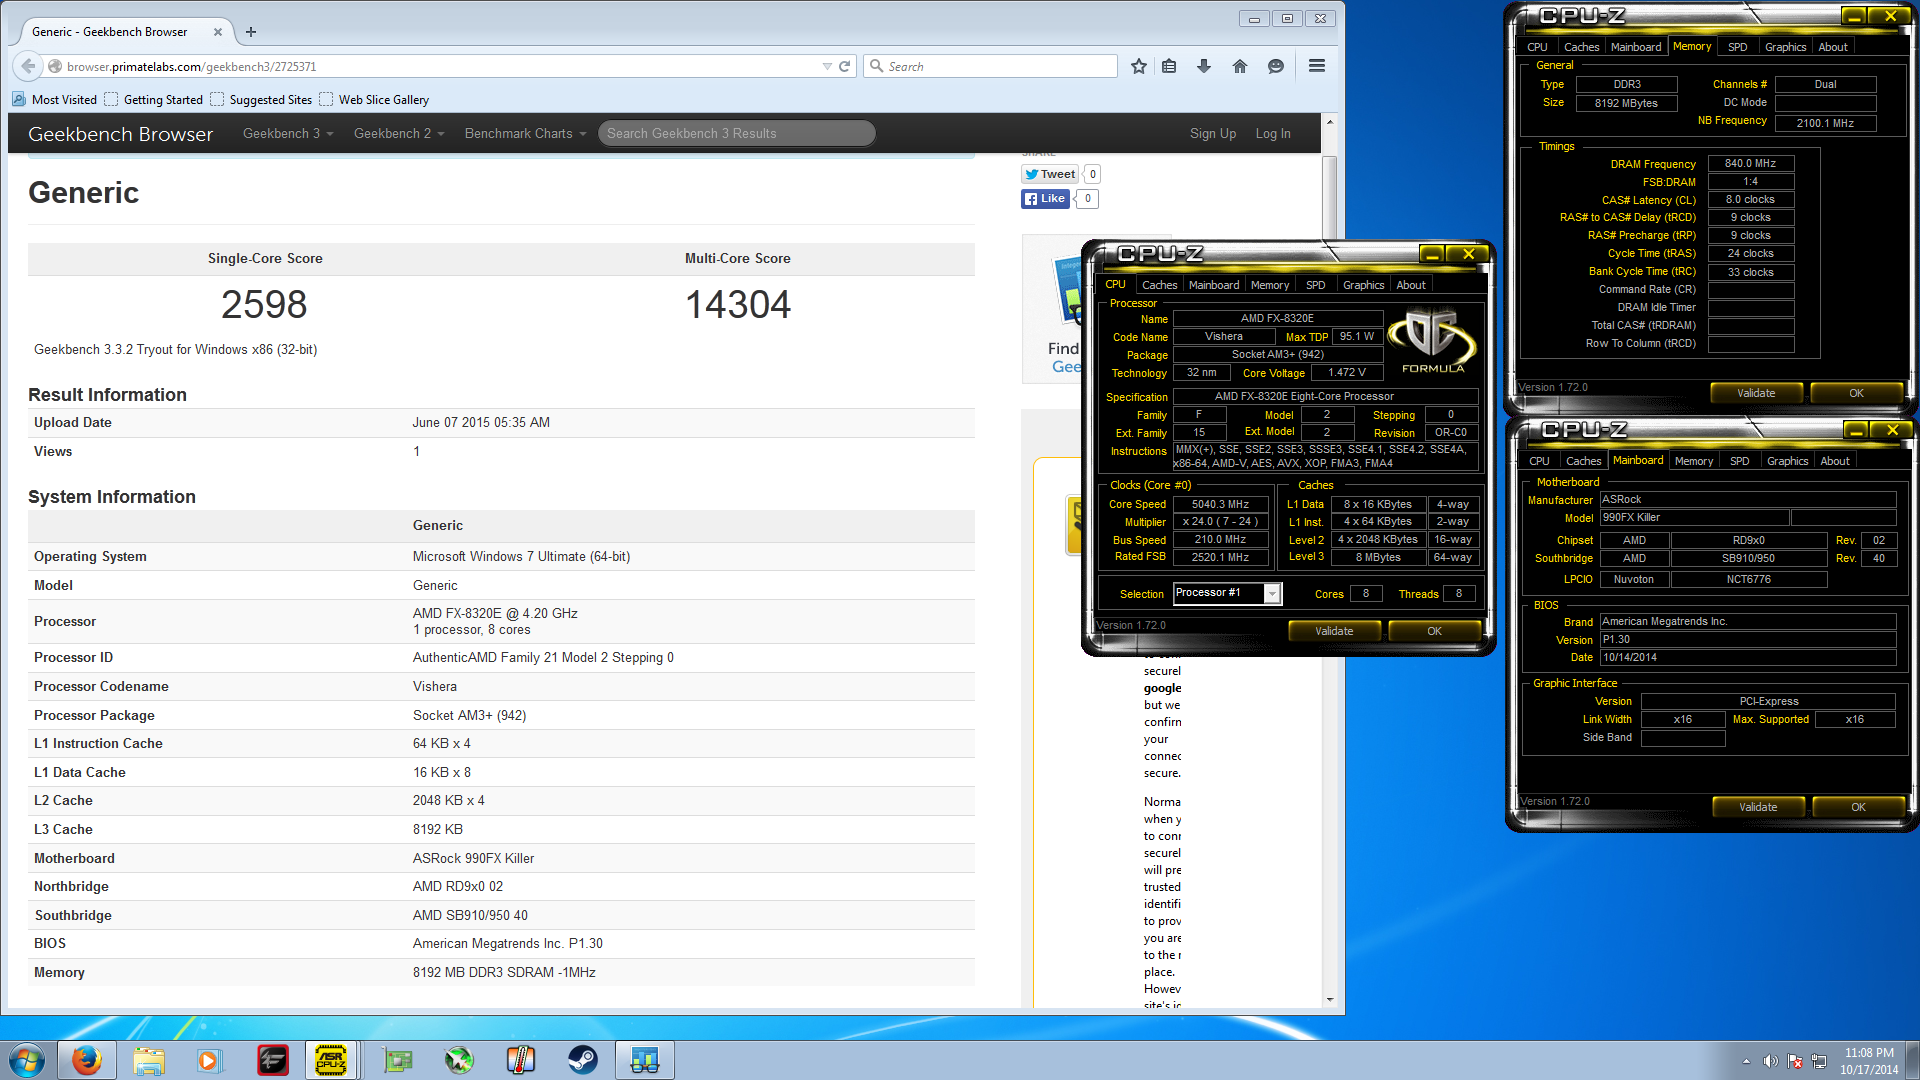Open Windows Explorer from the taskbar
Image resolution: width=1920 pixels, height=1080 pixels.
click(149, 1060)
